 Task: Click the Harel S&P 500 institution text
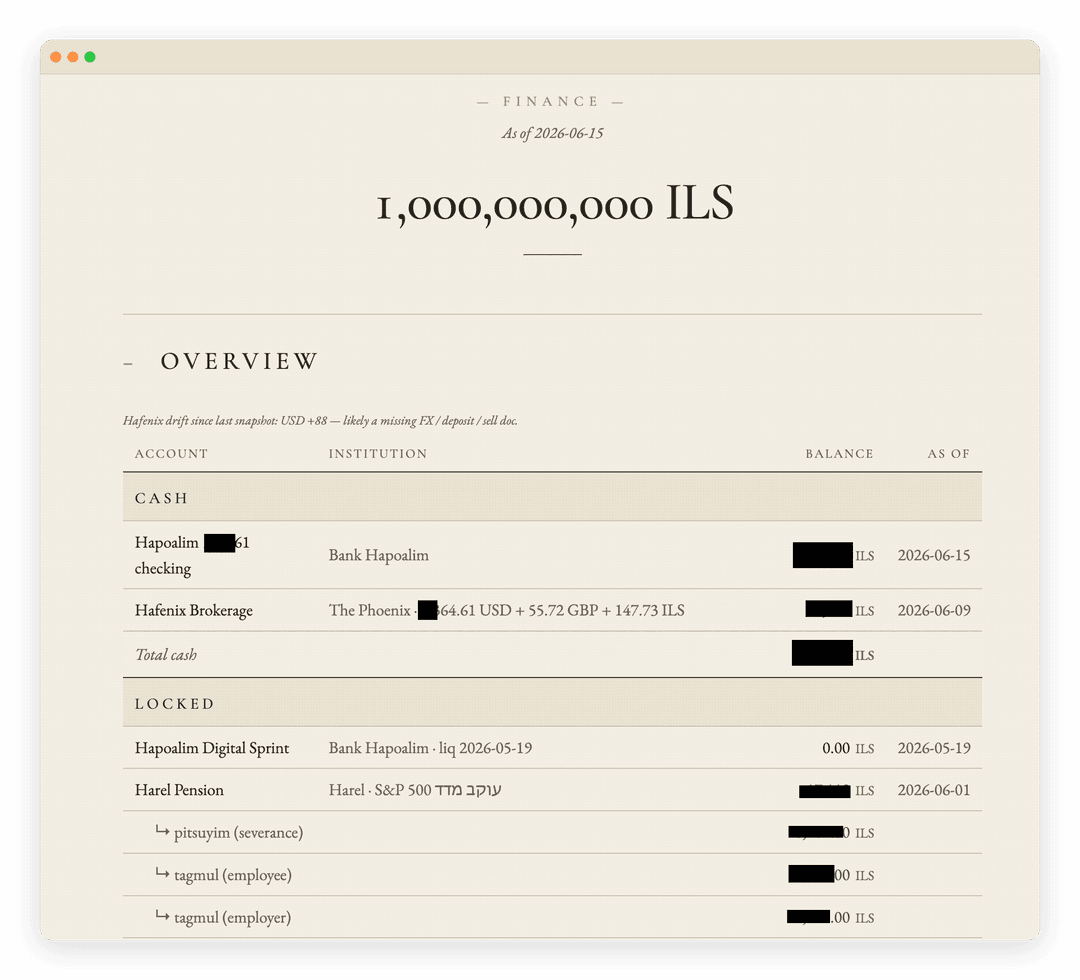coord(415,790)
